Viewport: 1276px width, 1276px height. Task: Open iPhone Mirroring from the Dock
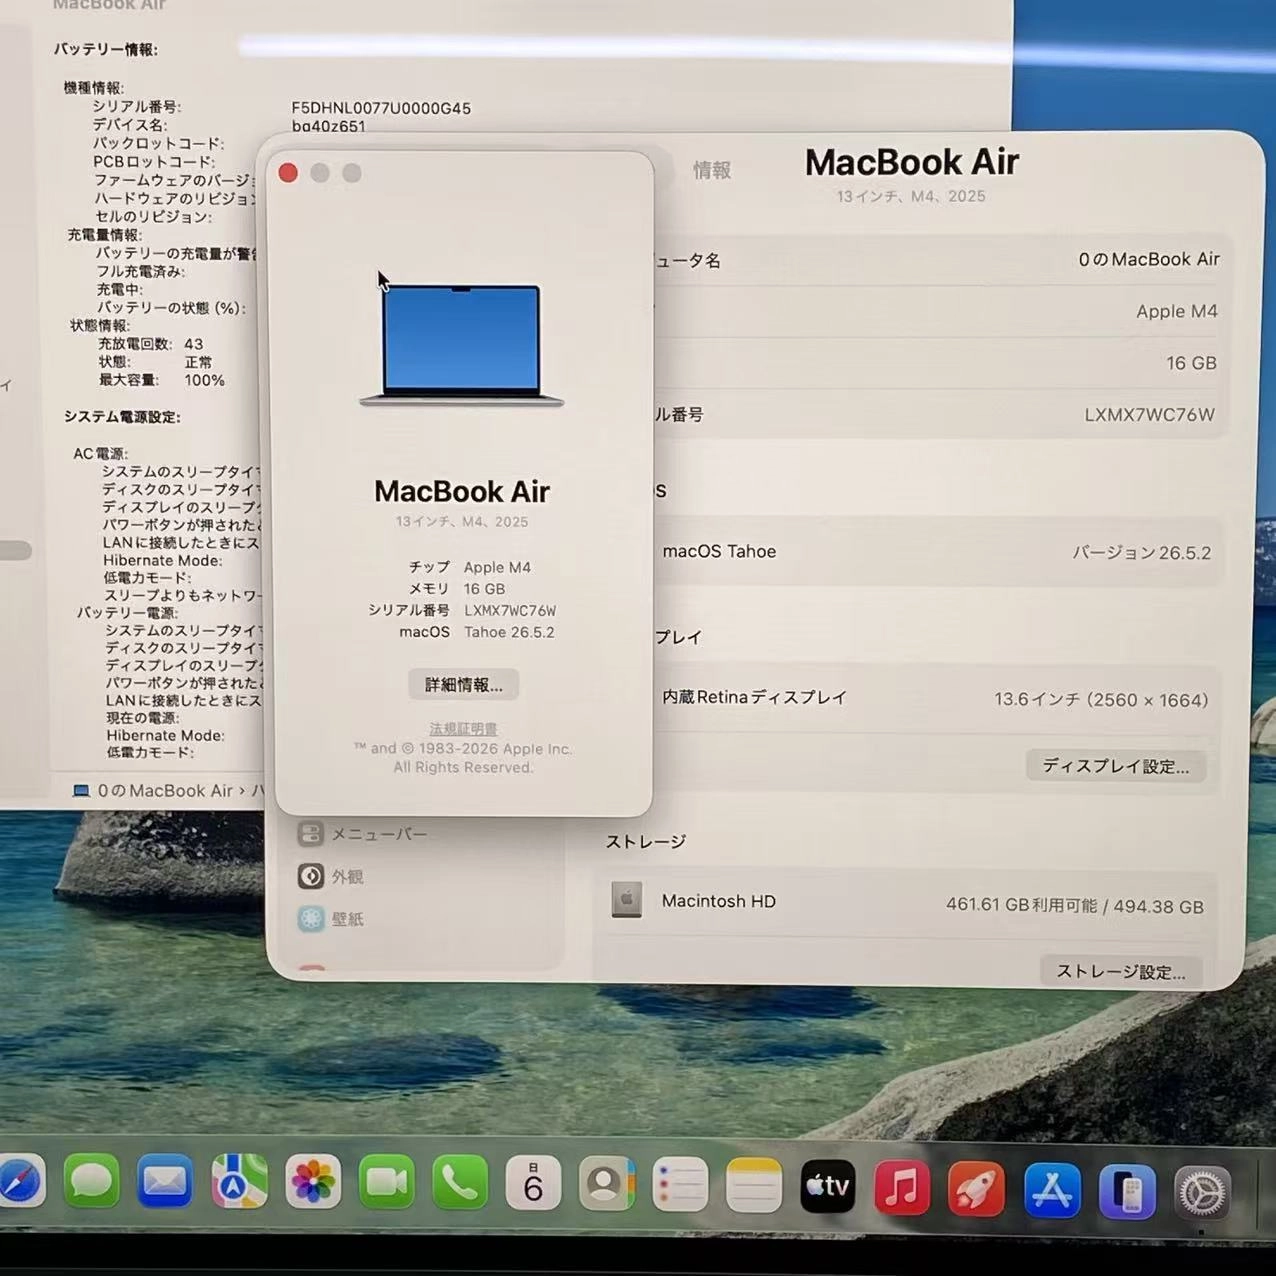tap(1127, 1192)
